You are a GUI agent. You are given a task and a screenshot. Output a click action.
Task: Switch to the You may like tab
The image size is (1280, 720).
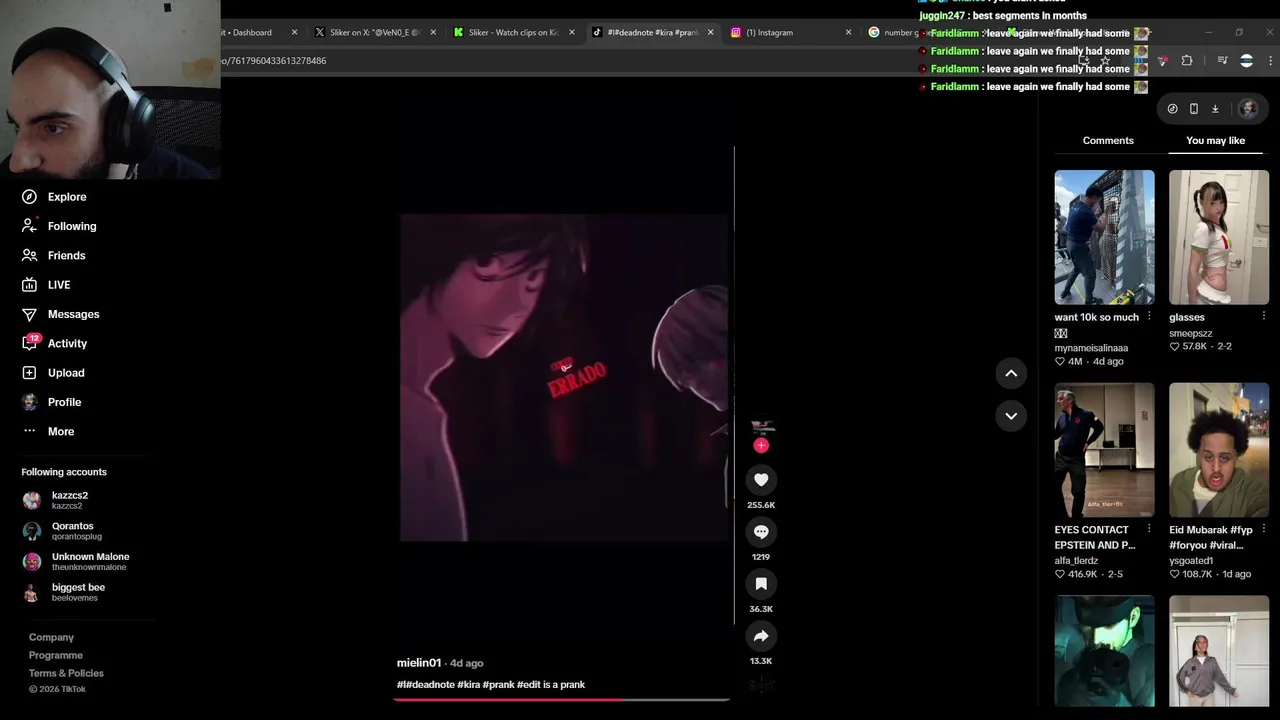coord(1215,141)
